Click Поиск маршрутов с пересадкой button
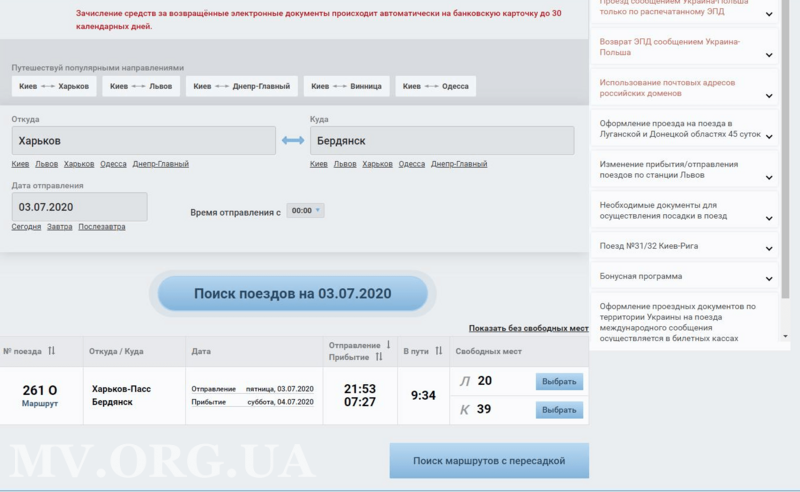The image size is (800, 492). coord(489,461)
